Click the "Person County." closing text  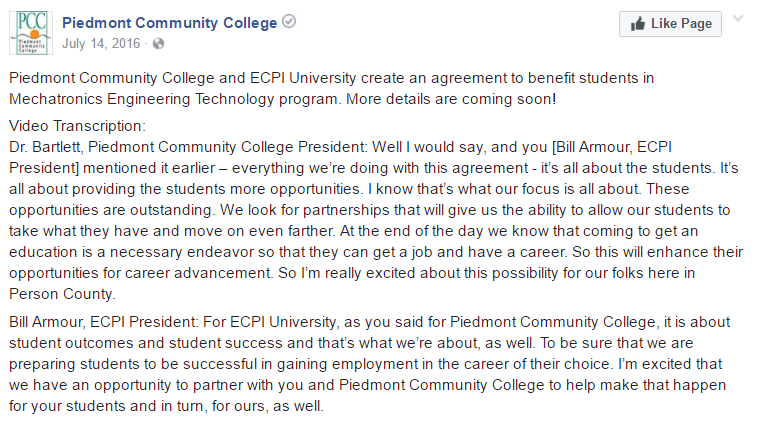[x=62, y=294]
